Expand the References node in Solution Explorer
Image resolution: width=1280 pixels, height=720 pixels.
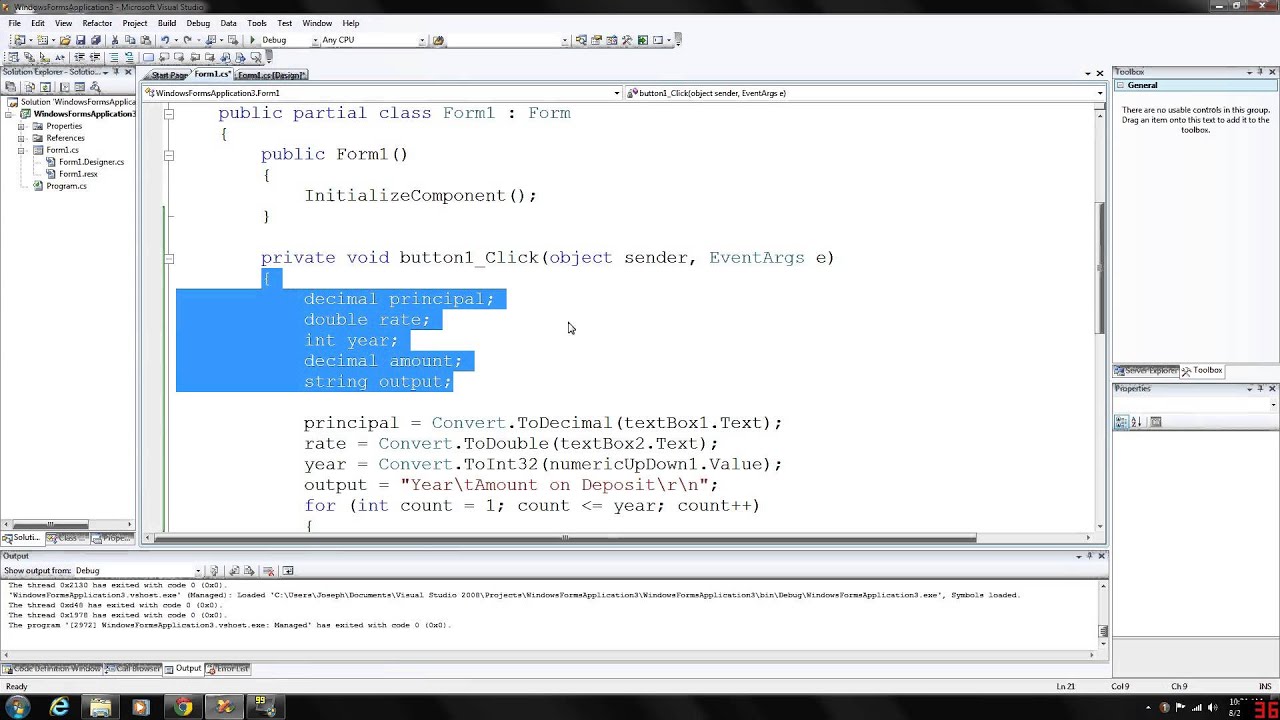click(x=21, y=138)
